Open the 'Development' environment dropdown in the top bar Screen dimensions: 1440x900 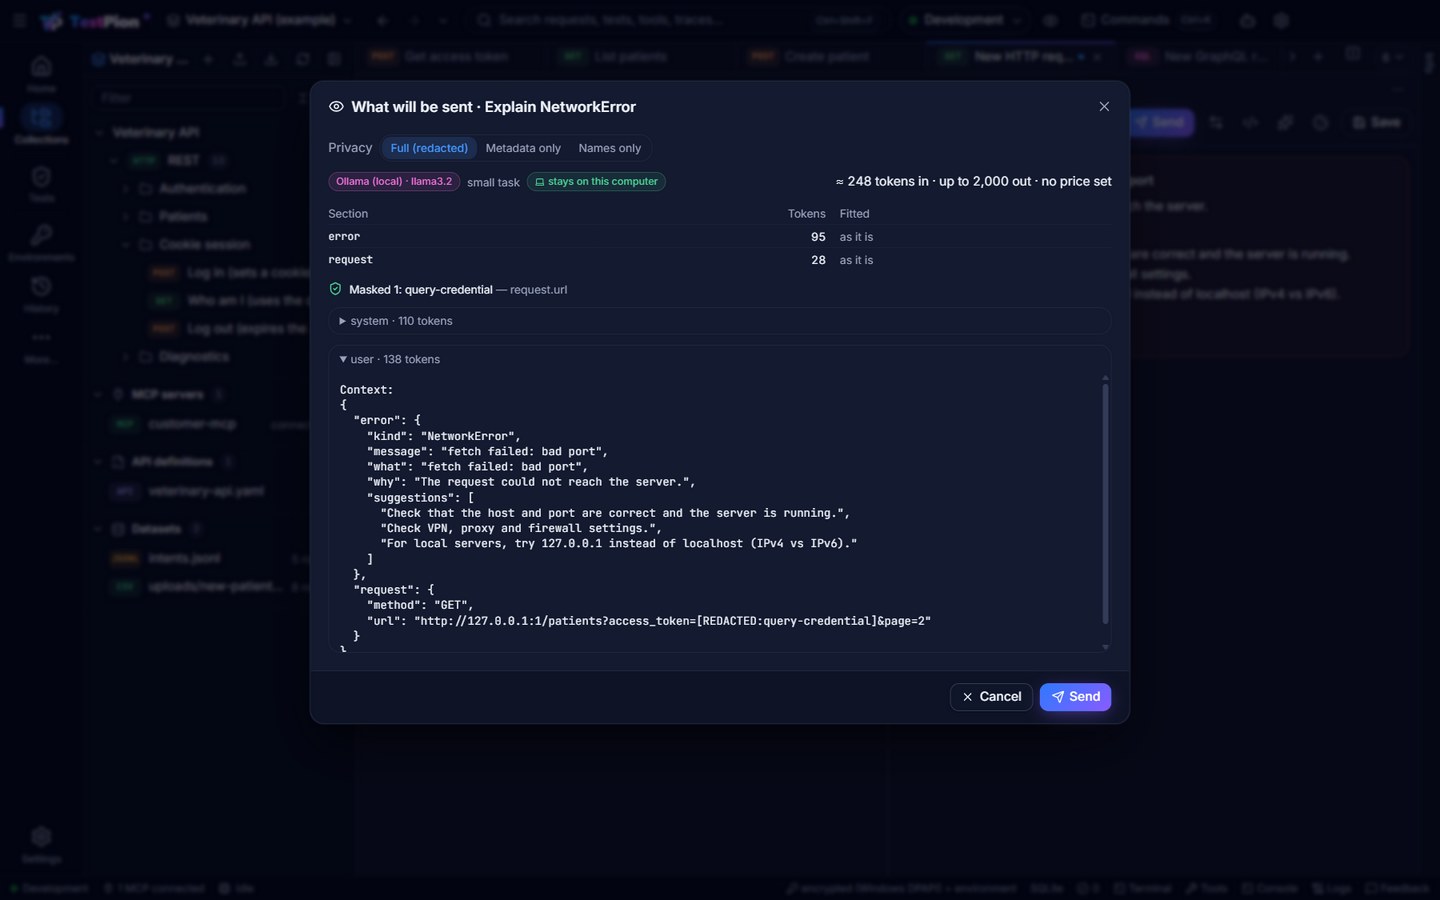(964, 20)
